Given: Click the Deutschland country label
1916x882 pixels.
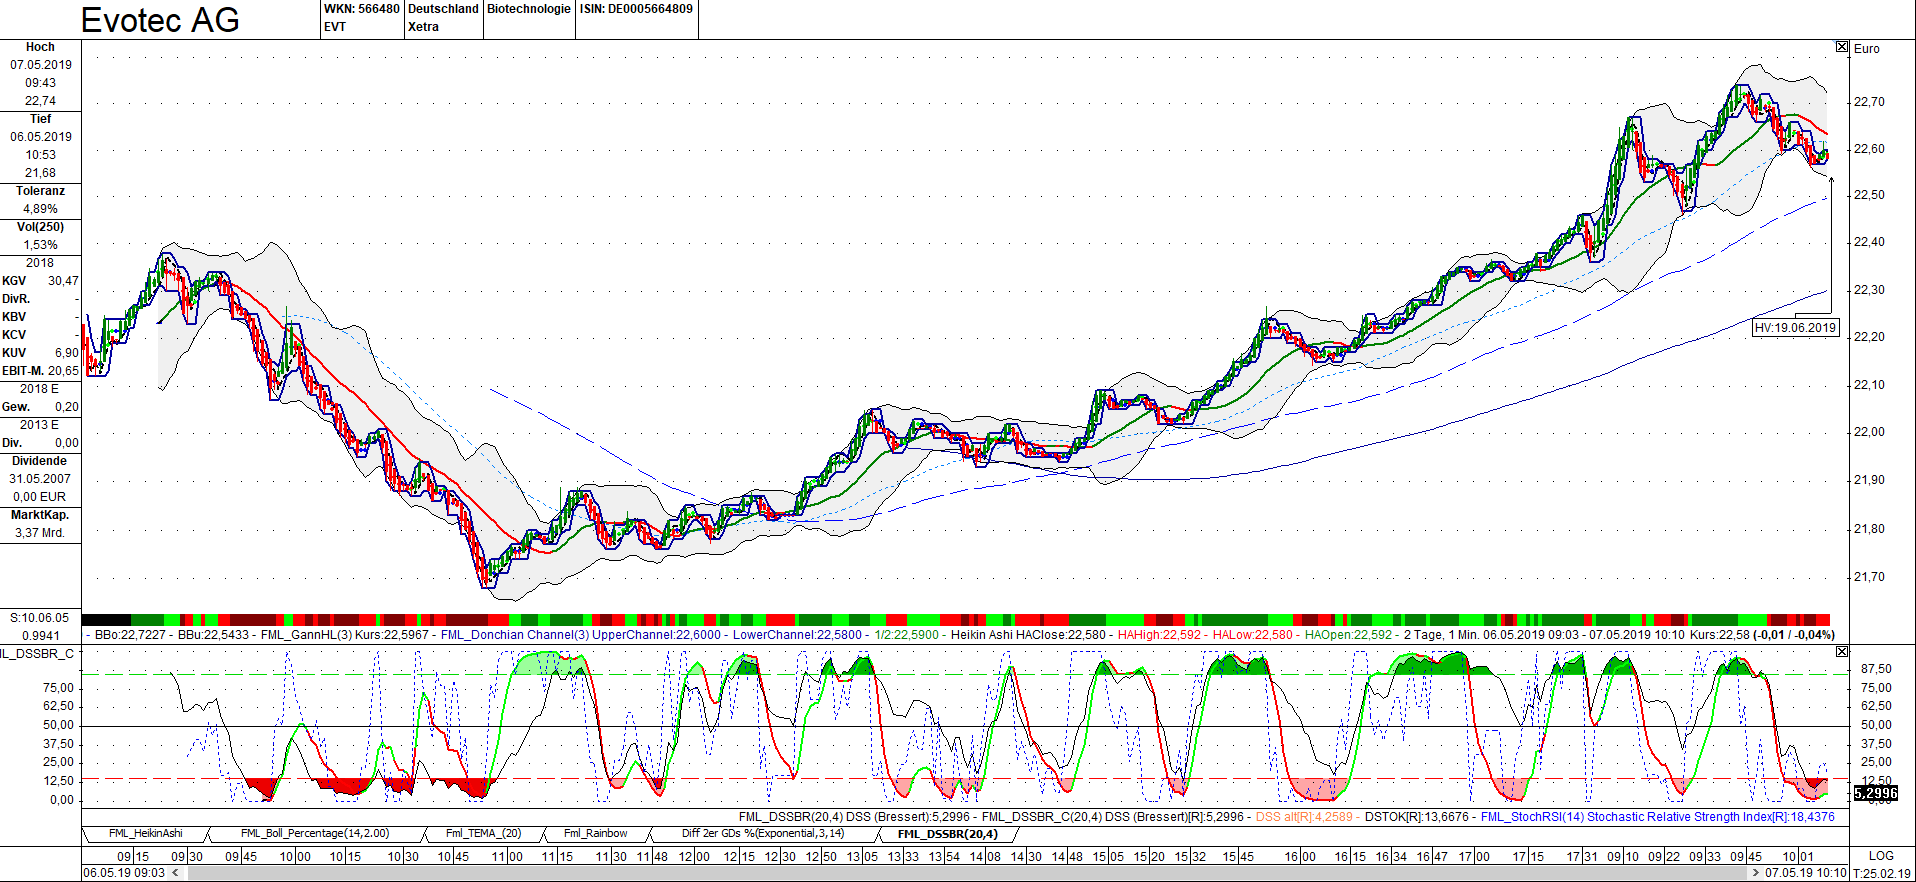Looking at the screenshot, I should point(443,9).
